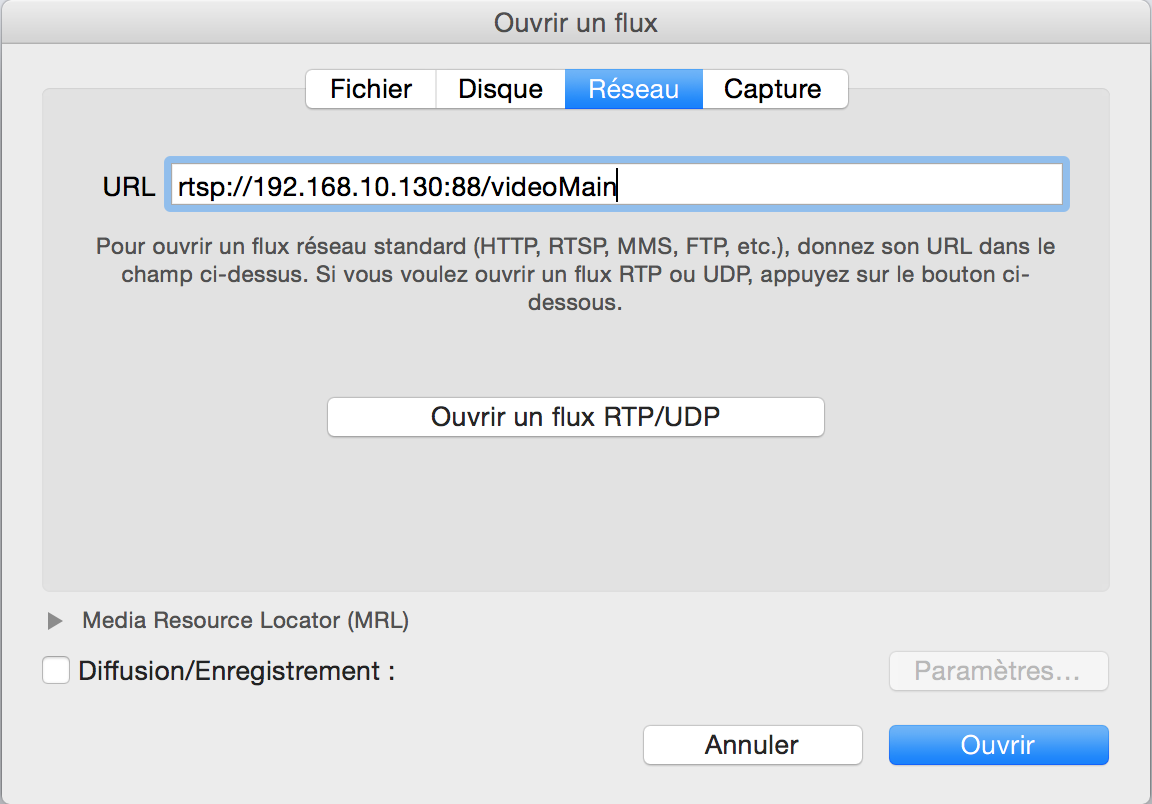
Task: Select the Réseau tab
Action: (x=633, y=89)
